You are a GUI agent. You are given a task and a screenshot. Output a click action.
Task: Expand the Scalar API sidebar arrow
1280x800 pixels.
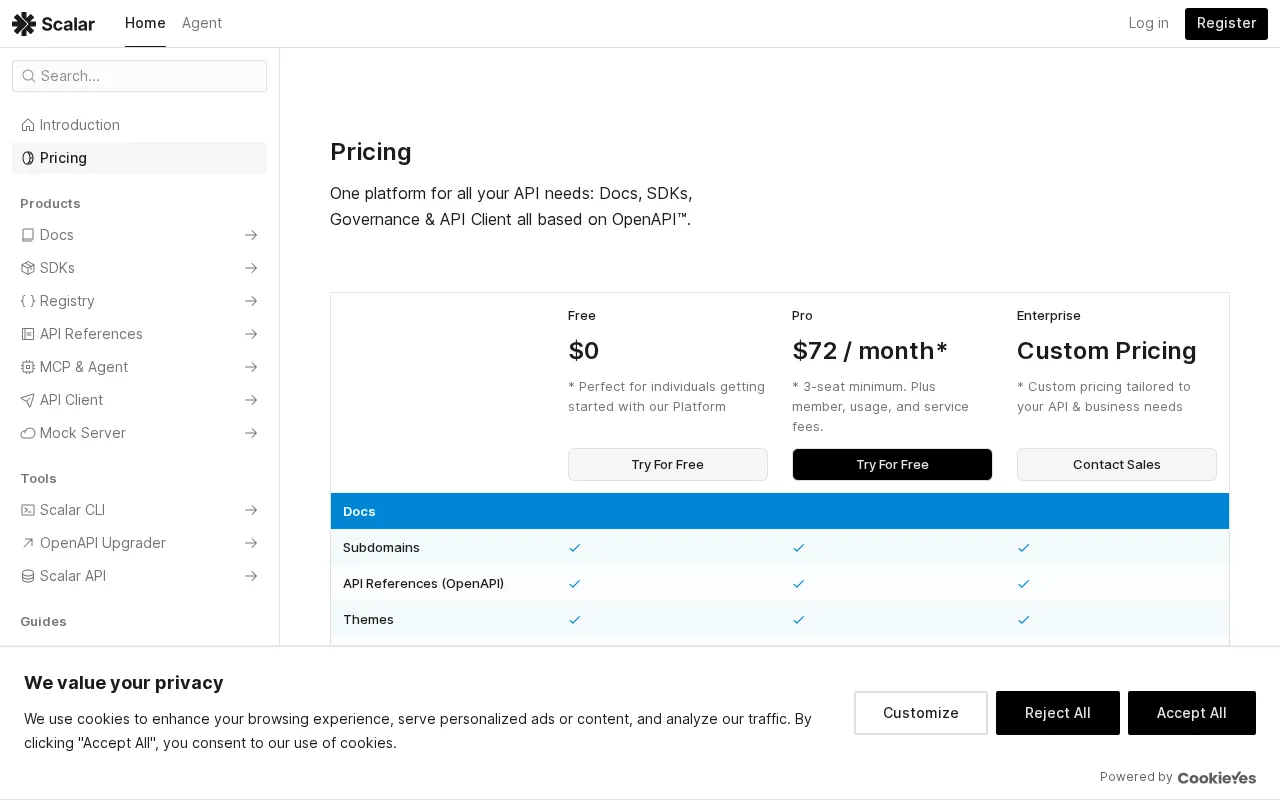click(x=251, y=576)
